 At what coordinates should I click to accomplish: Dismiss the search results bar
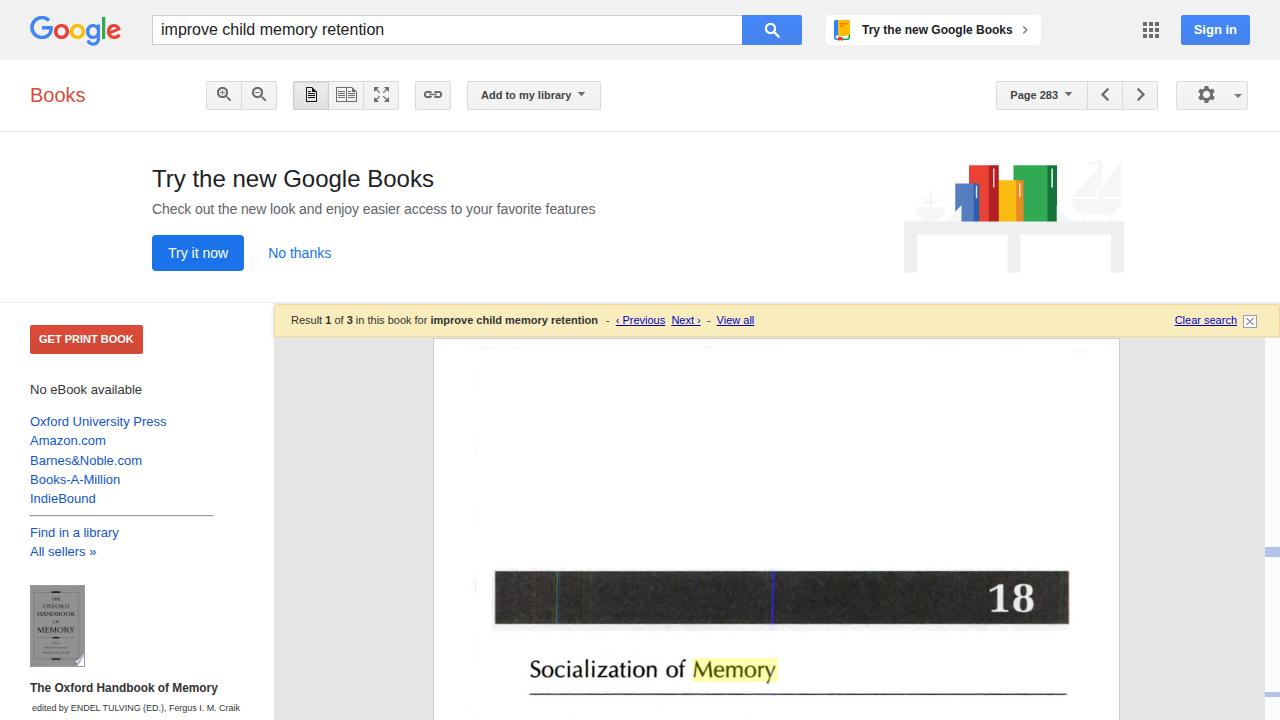point(1249,320)
